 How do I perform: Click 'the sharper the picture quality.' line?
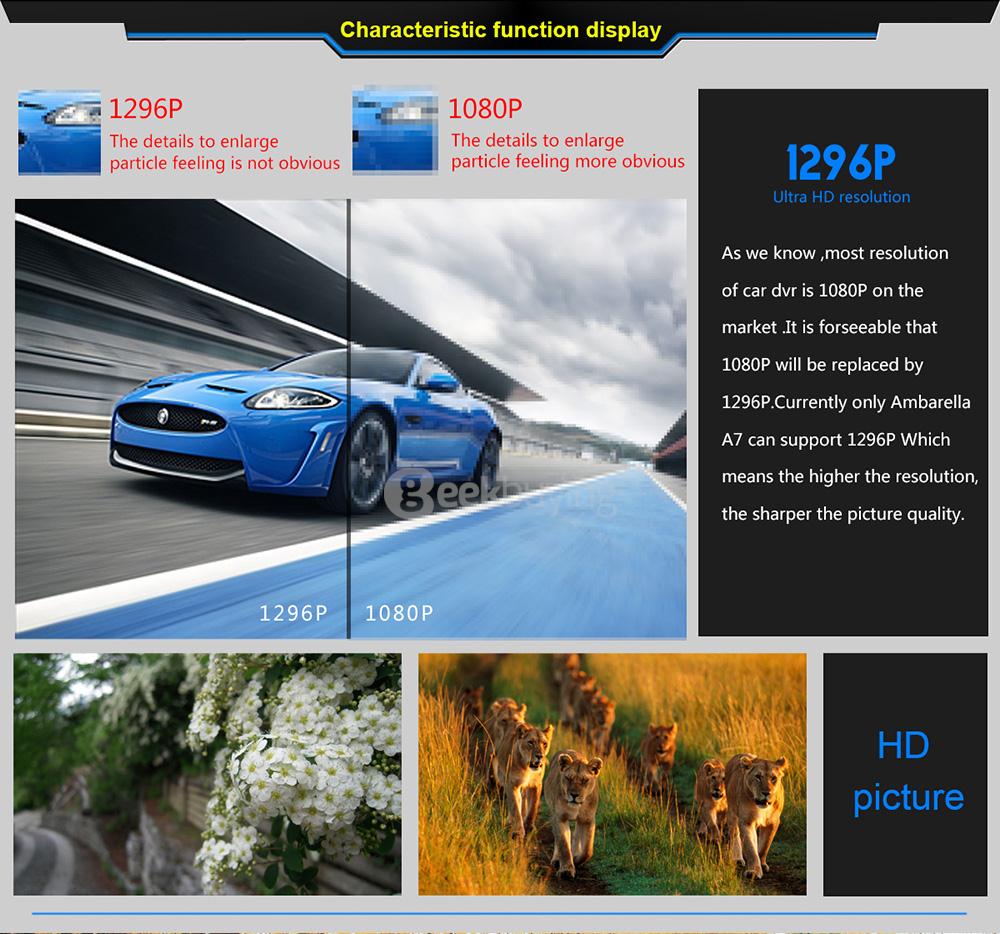point(842,514)
